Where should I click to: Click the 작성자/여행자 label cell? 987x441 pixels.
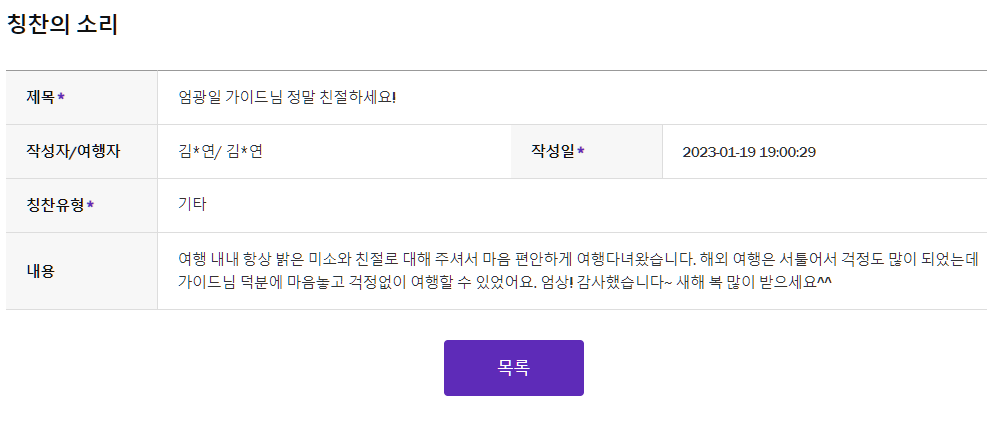click(82, 152)
